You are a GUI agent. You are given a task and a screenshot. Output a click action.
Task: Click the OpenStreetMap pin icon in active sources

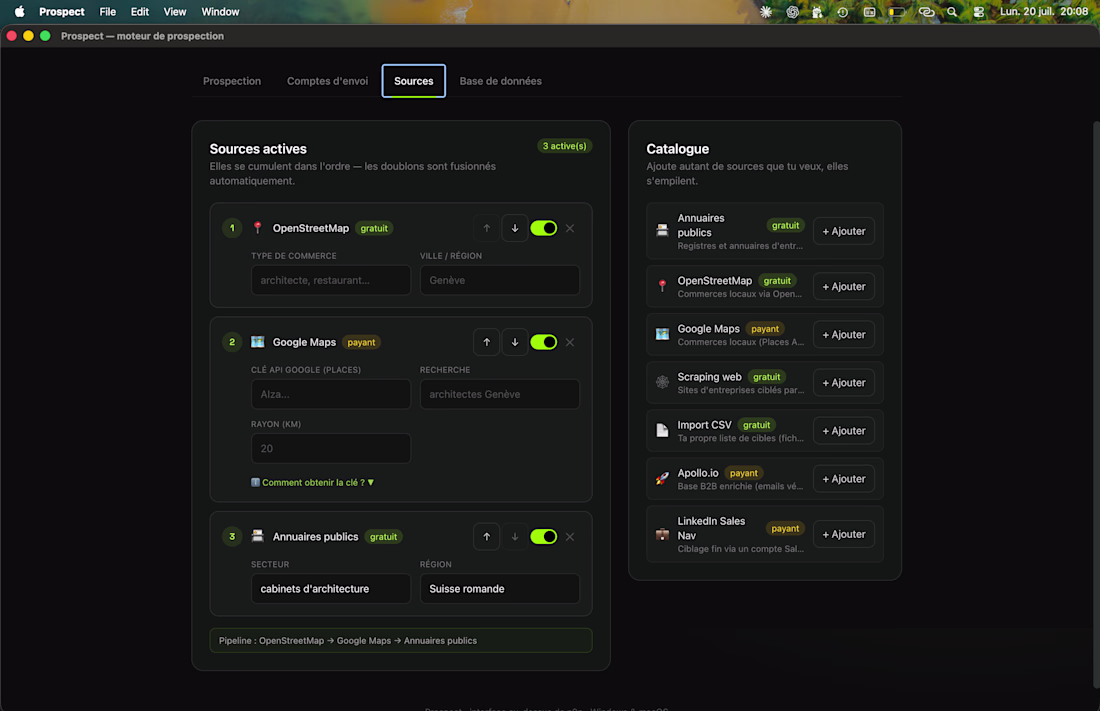[257, 228]
